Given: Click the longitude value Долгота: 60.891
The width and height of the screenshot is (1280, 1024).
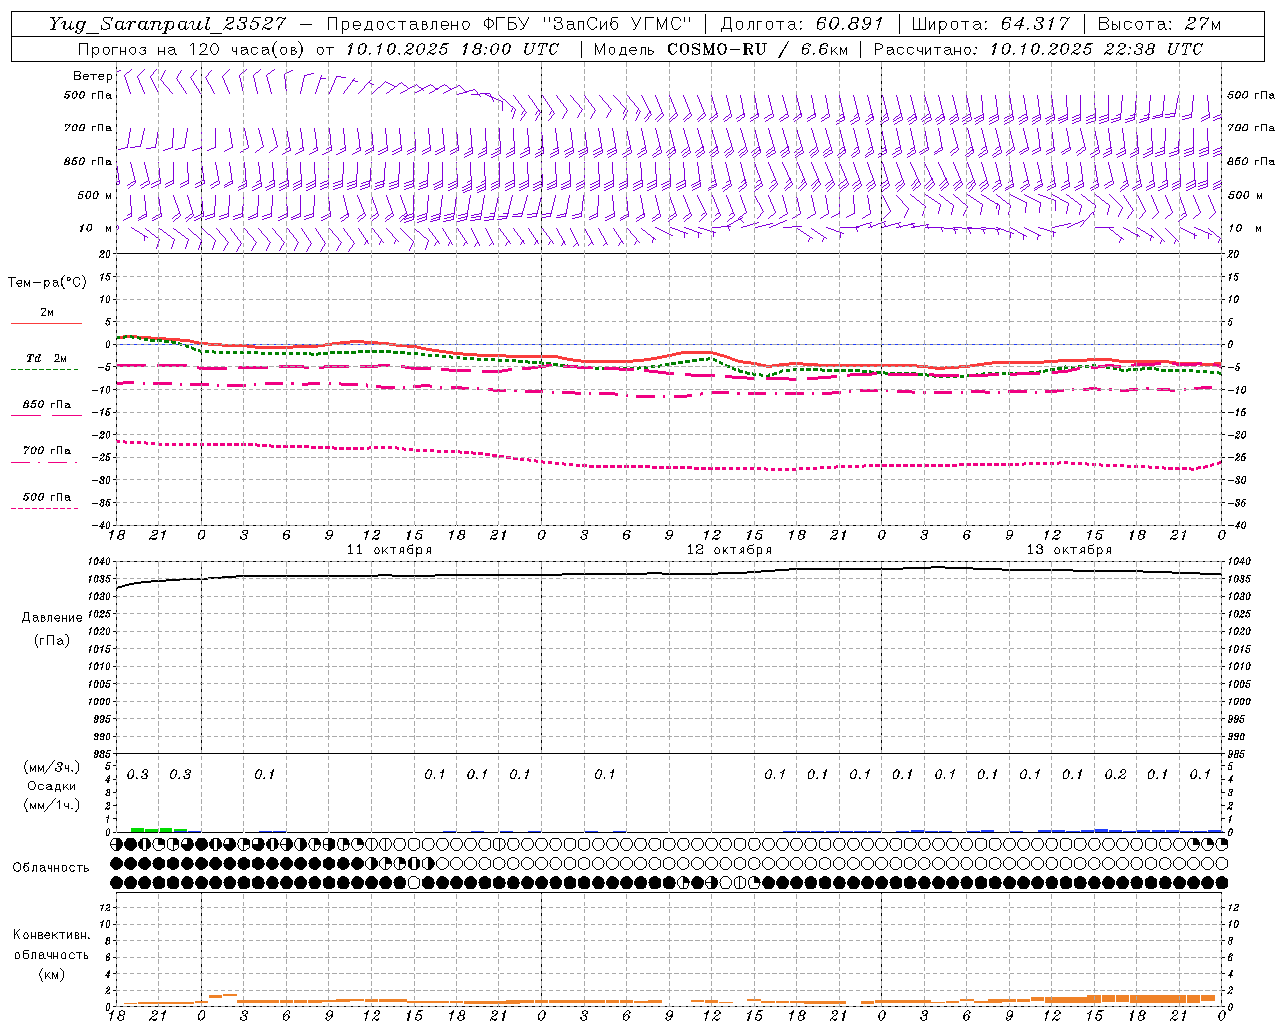Looking at the screenshot, I should pyautogui.click(x=802, y=24).
